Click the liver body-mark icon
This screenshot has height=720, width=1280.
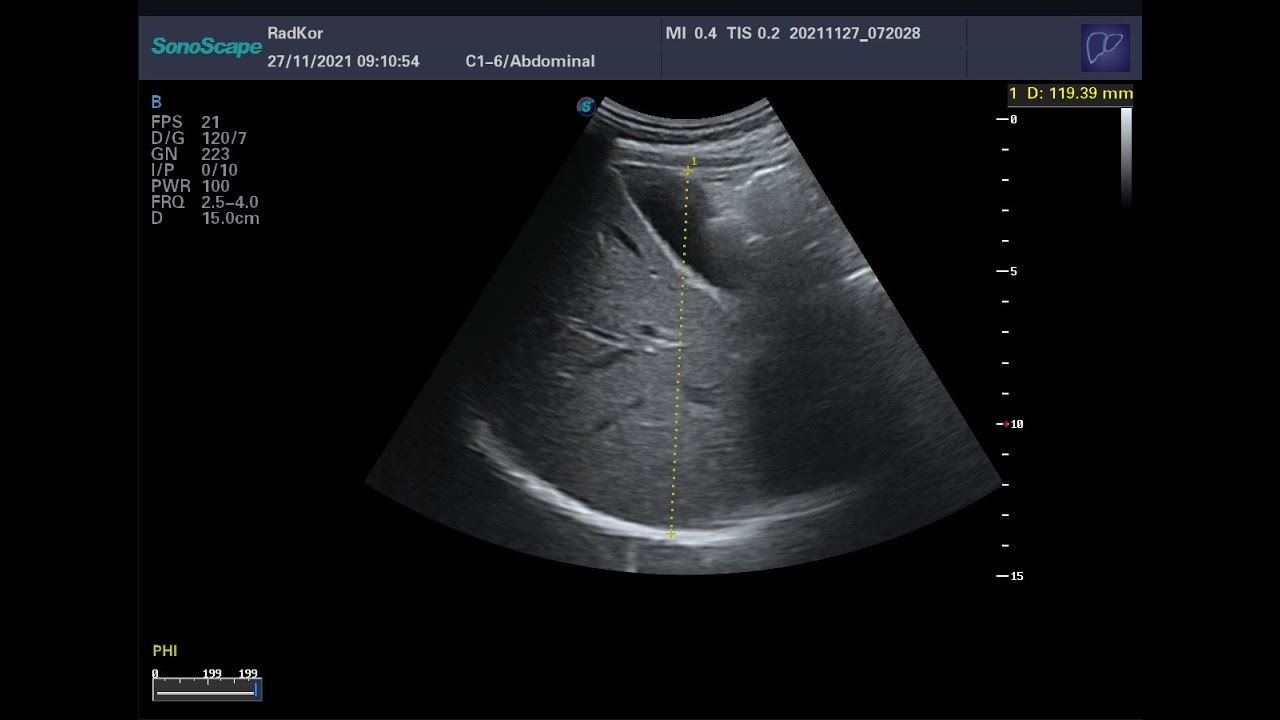[1105, 48]
